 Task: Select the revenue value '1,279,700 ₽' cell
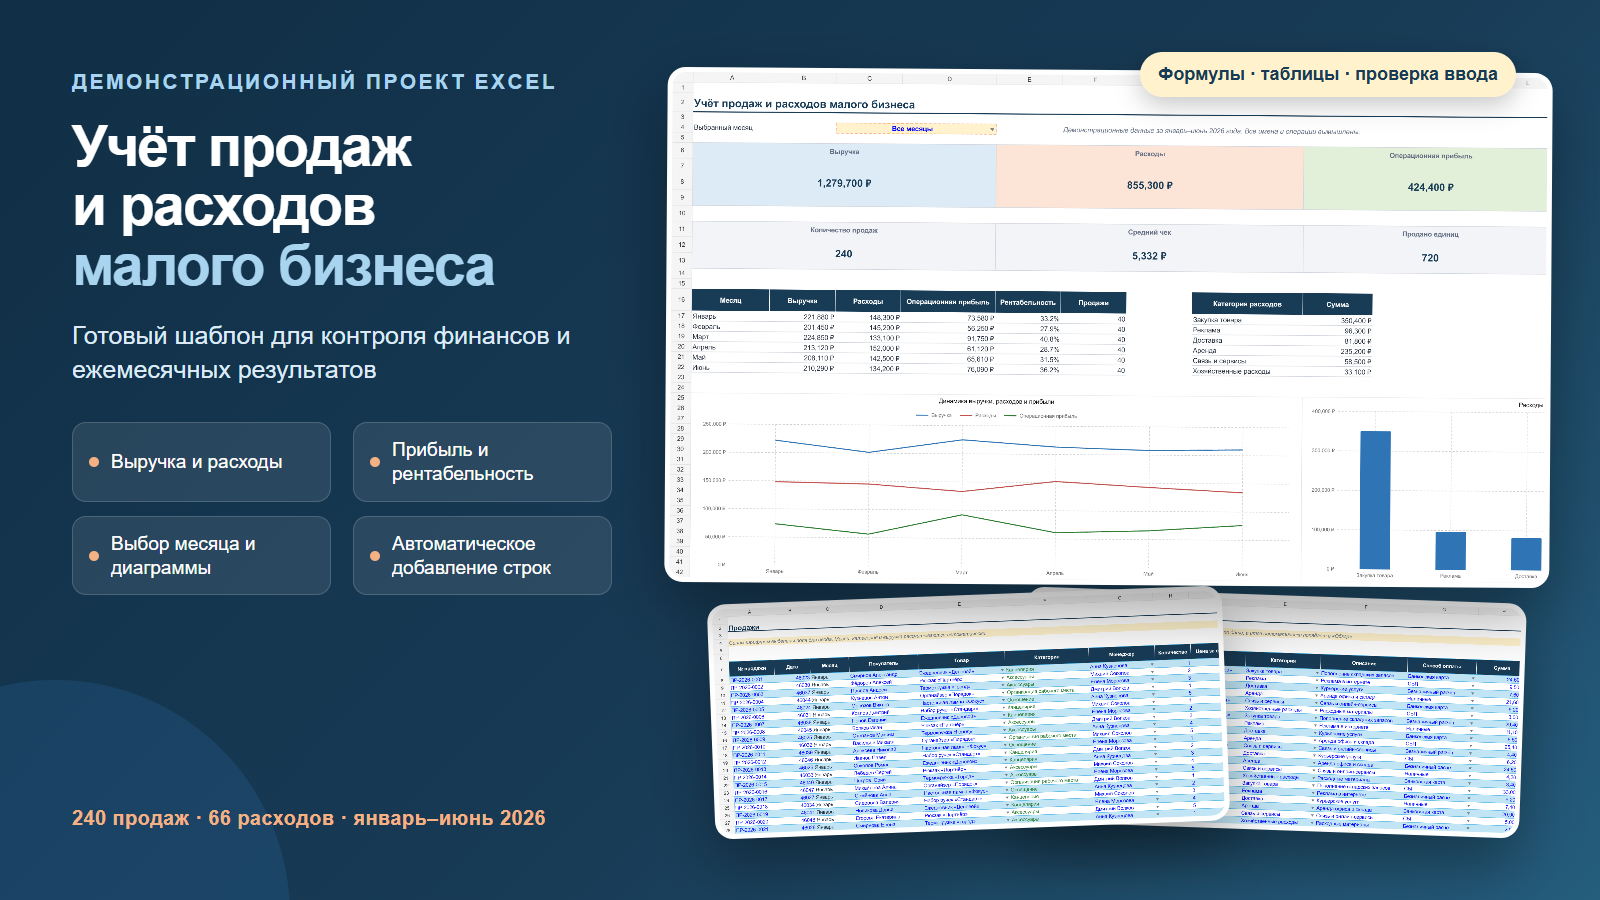coord(844,183)
